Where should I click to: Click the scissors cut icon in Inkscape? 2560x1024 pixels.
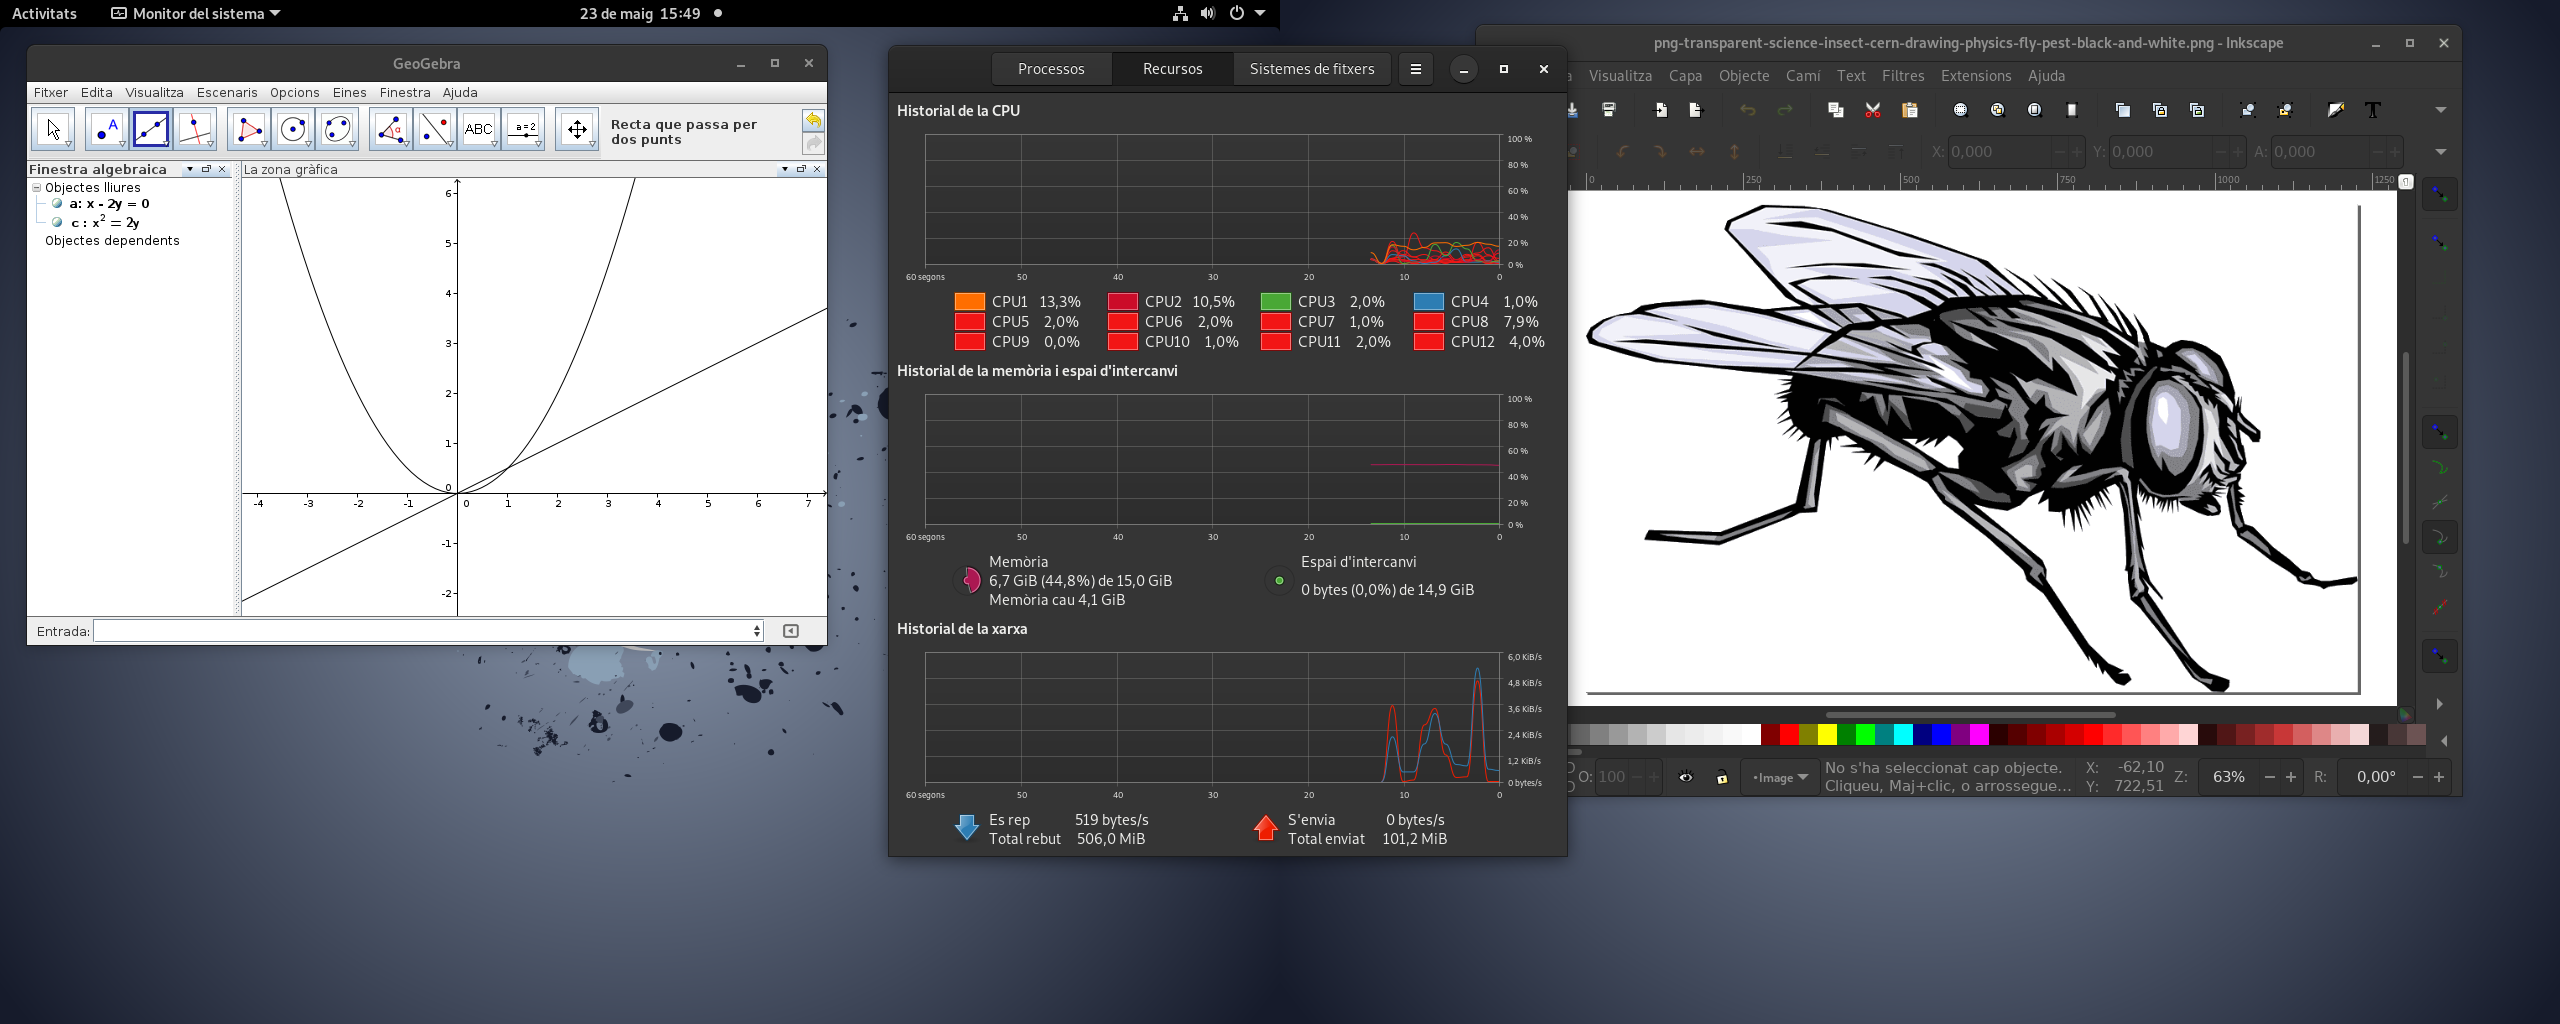coord(1873,110)
